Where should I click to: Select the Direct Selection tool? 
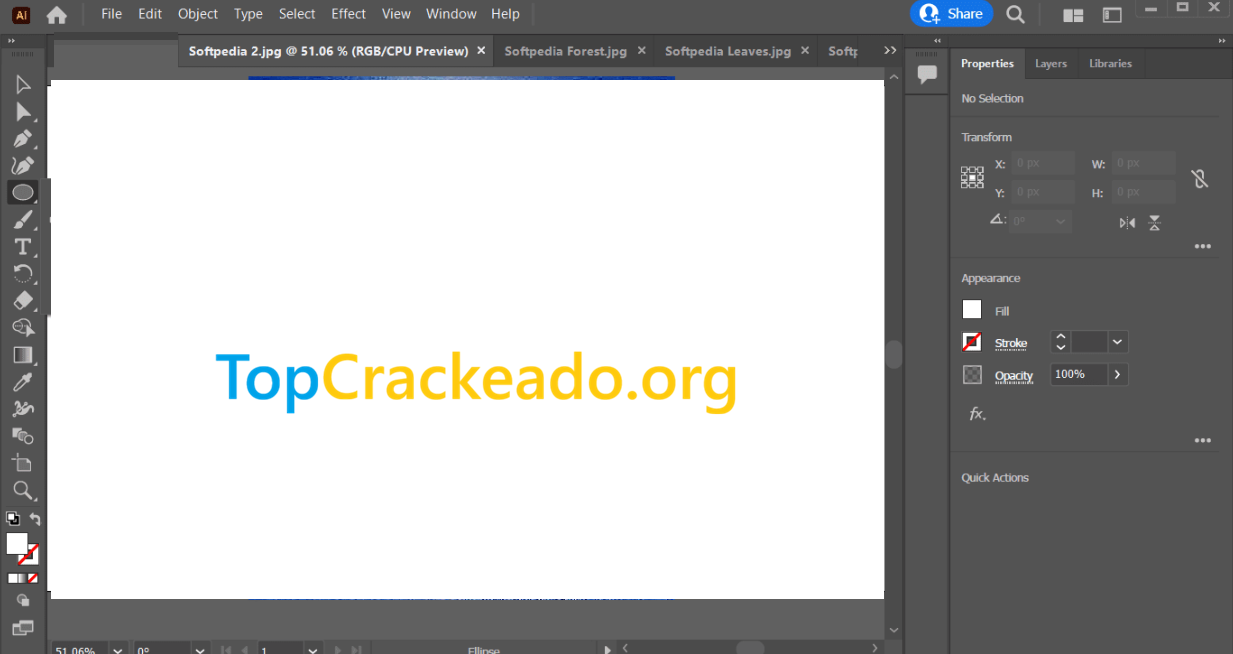[x=23, y=112]
